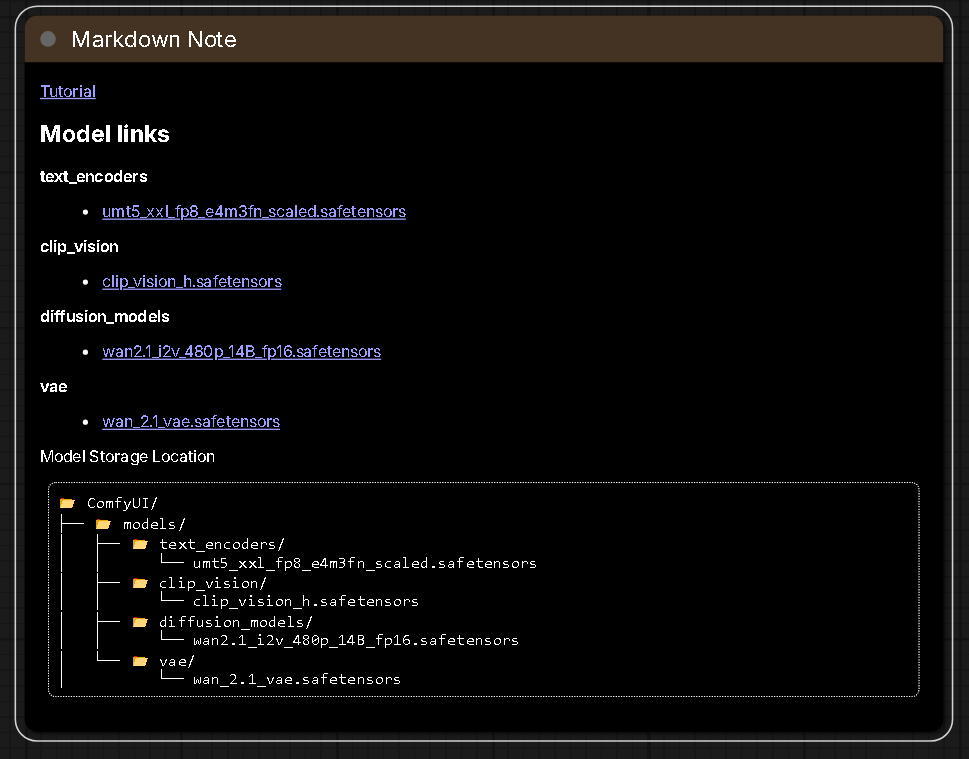
Task: Open the wan2.1_i2v_480p_14B_fp16.safetensors download link
Action: tap(241, 351)
